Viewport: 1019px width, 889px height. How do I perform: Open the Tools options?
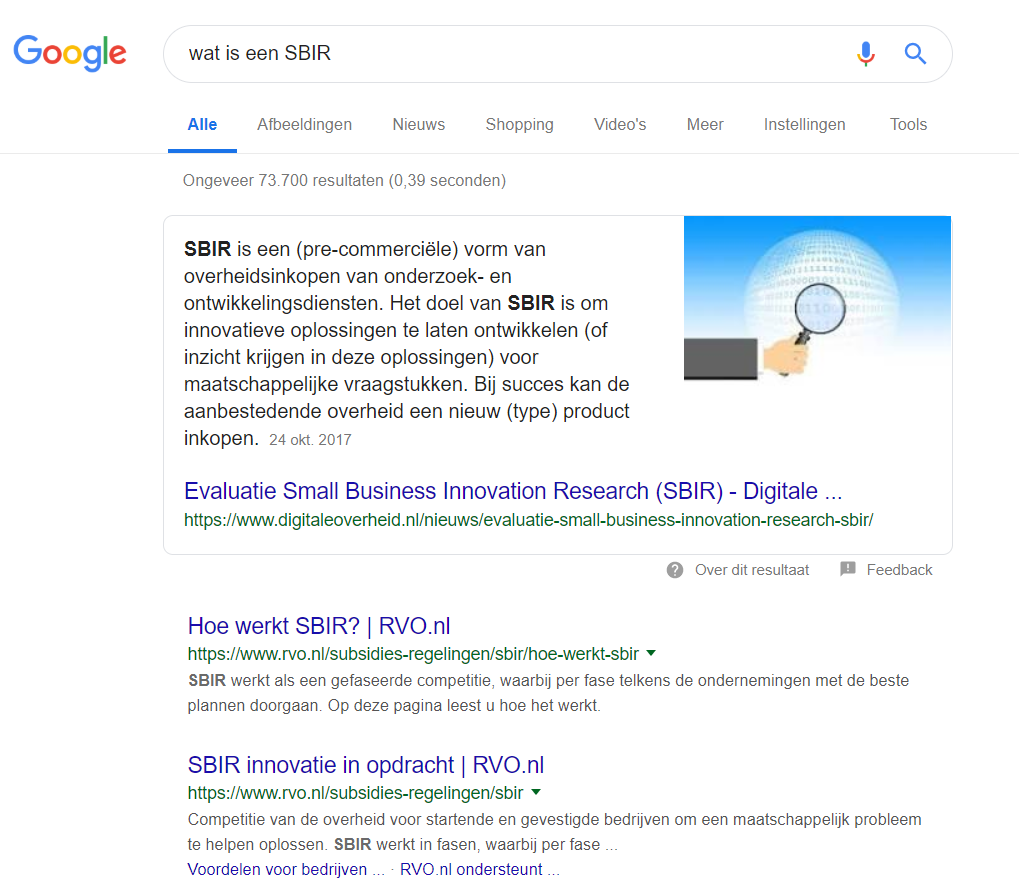pos(908,124)
